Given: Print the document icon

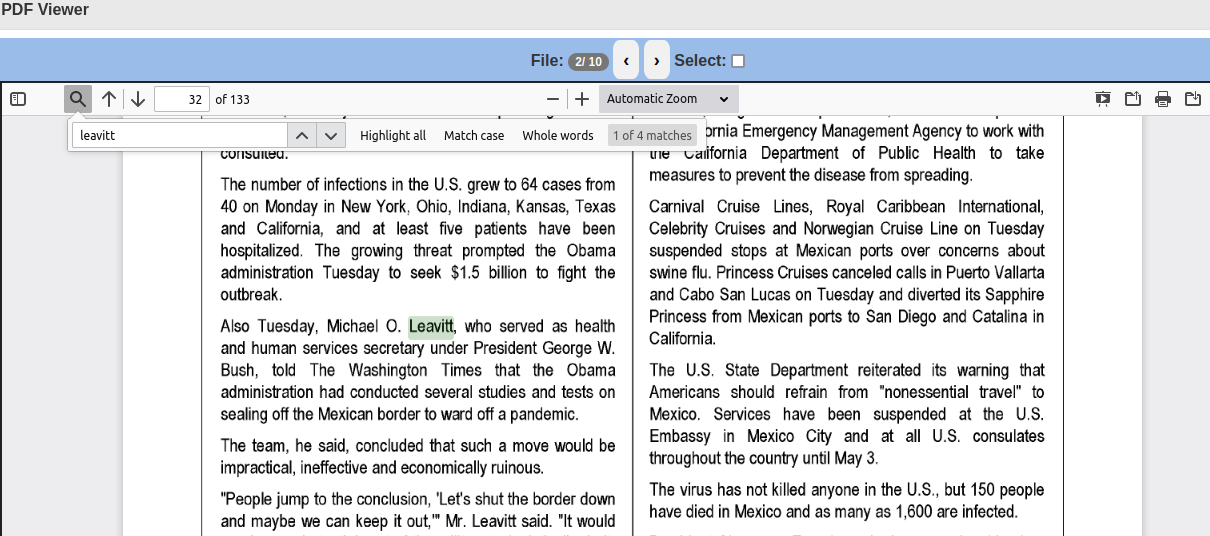Looking at the screenshot, I should (x=1163, y=99).
